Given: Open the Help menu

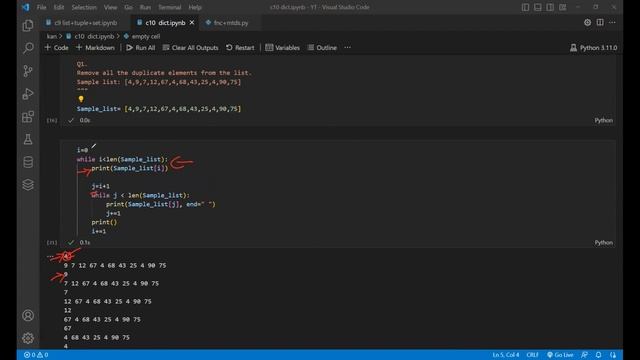Looking at the screenshot, I should click(x=195, y=7).
